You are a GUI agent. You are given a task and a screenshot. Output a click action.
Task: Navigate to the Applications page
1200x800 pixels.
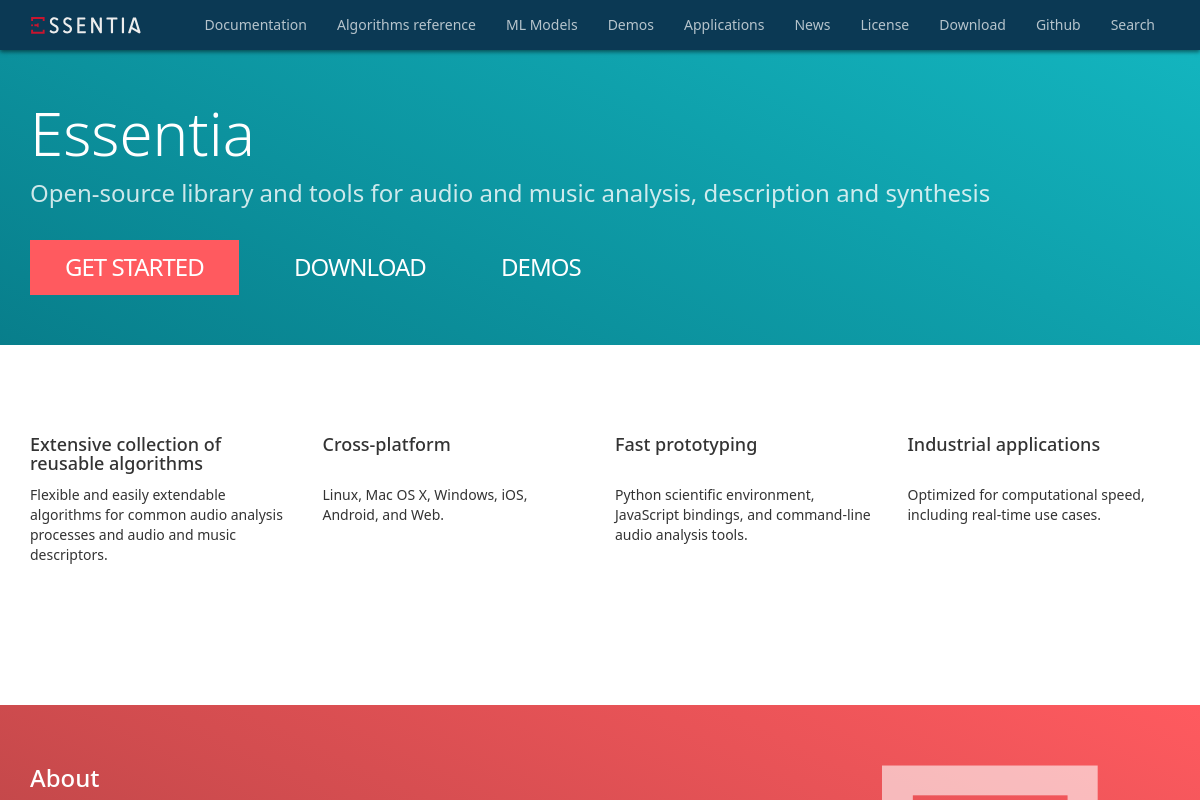pyautogui.click(x=724, y=25)
